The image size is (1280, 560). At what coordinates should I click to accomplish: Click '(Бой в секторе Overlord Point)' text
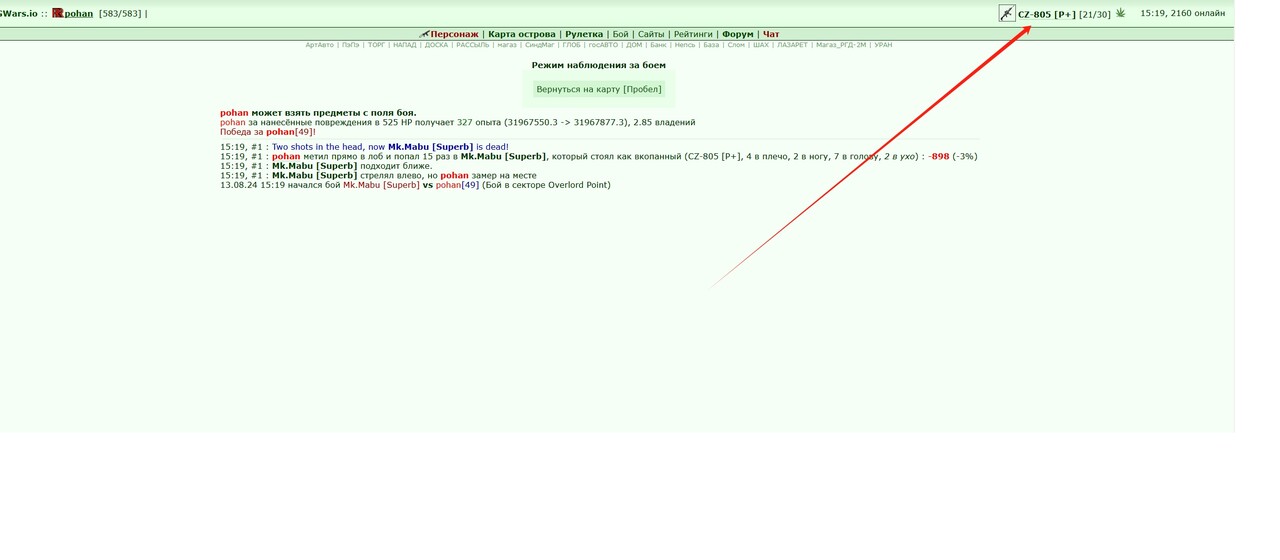coord(546,185)
